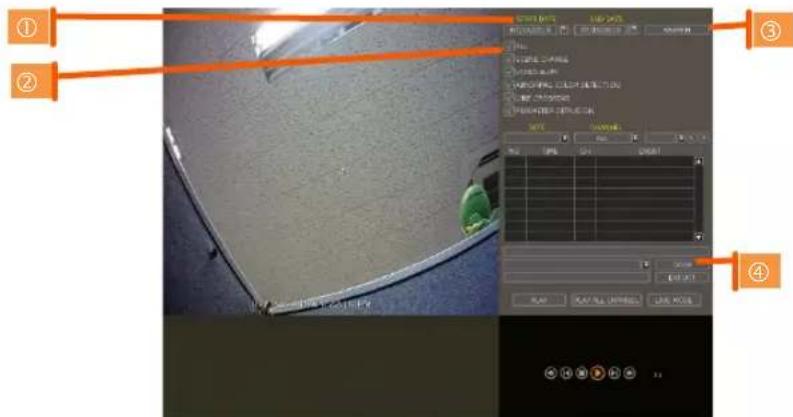Image resolution: width=793 pixels, height=417 pixels.
Task: Click the EXPORT button
Action: tap(682, 277)
